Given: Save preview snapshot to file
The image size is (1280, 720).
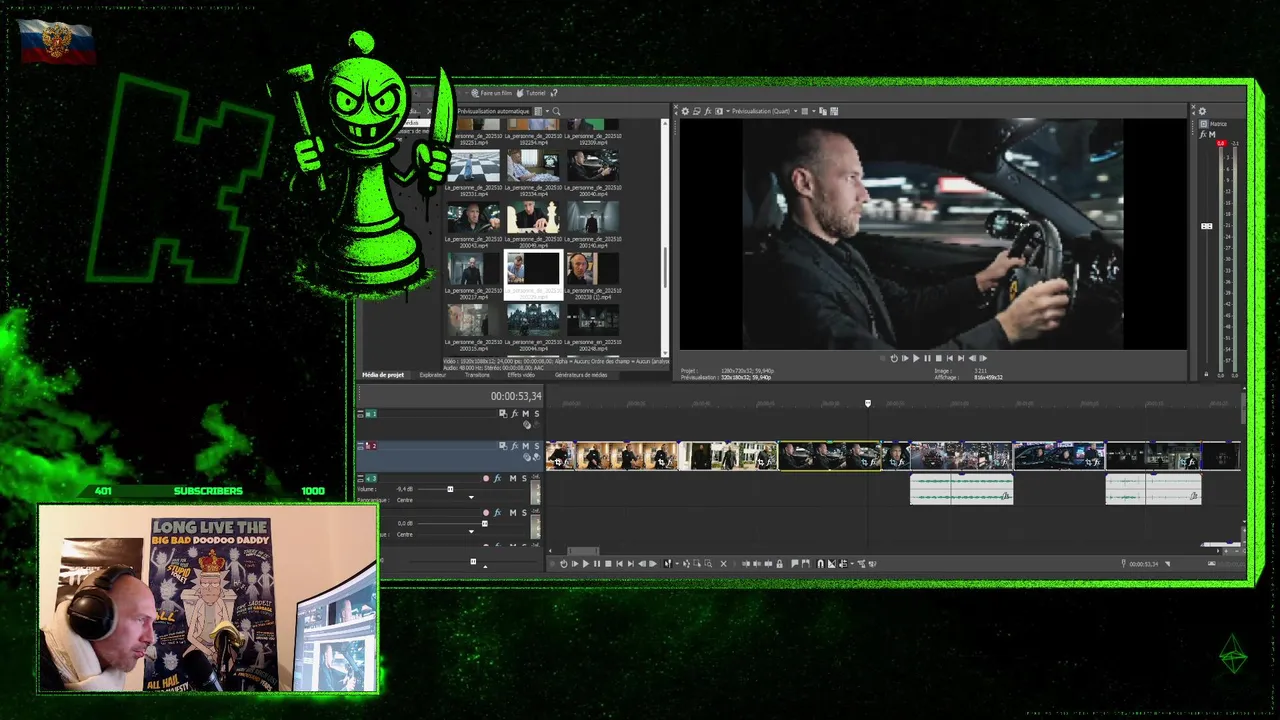Looking at the screenshot, I should pos(834,111).
